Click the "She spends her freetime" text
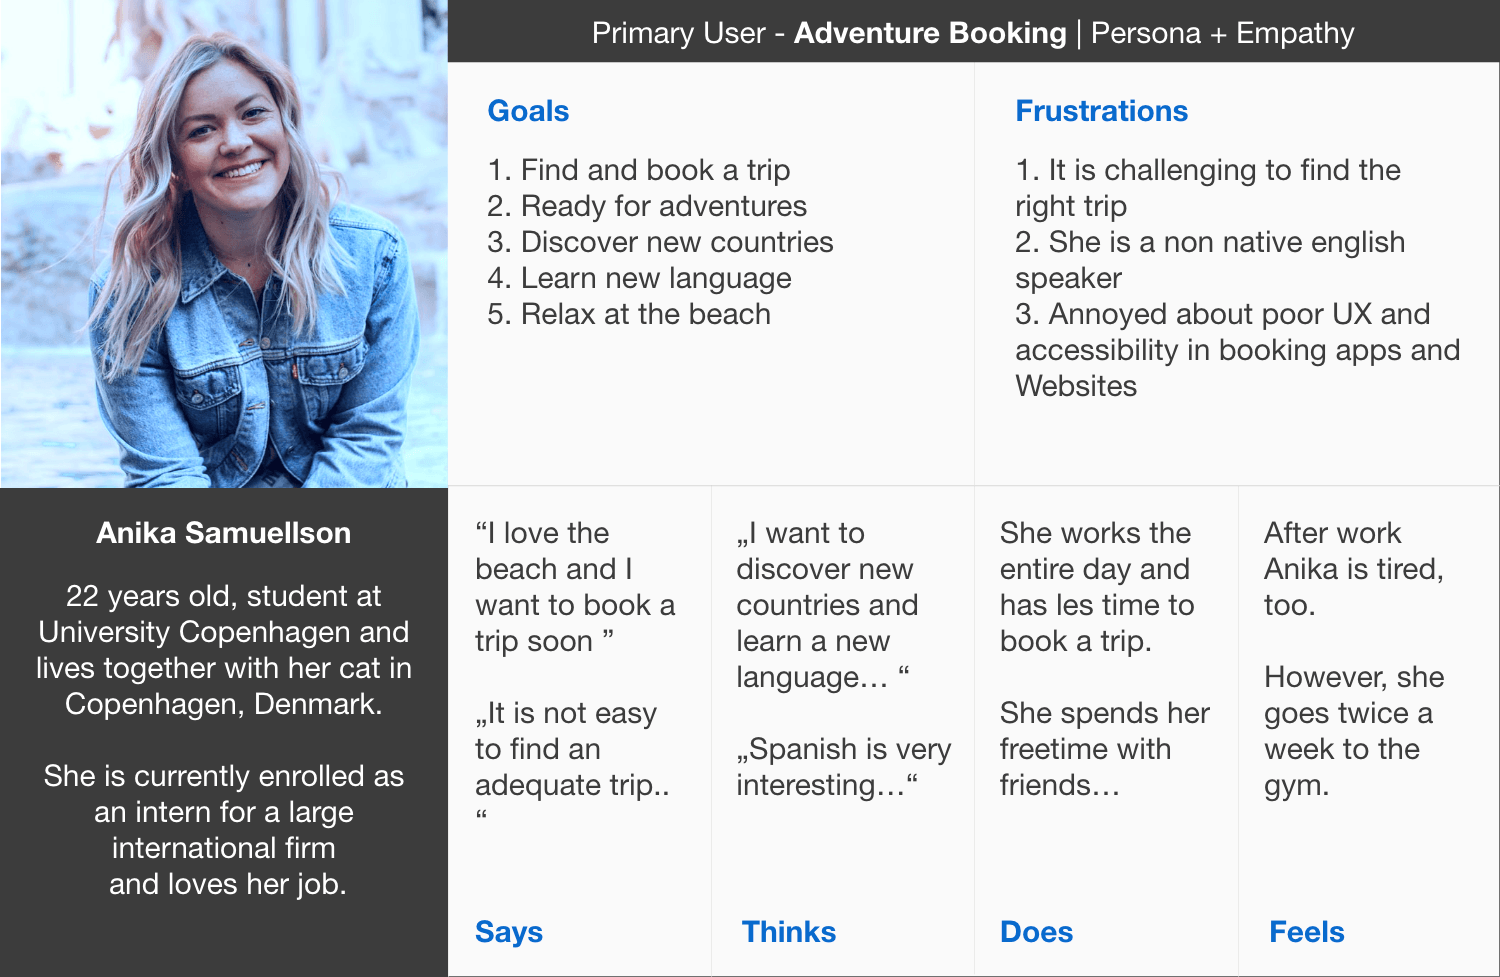The width and height of the screenshot is (1500, 977). [x=1104, y=749]
